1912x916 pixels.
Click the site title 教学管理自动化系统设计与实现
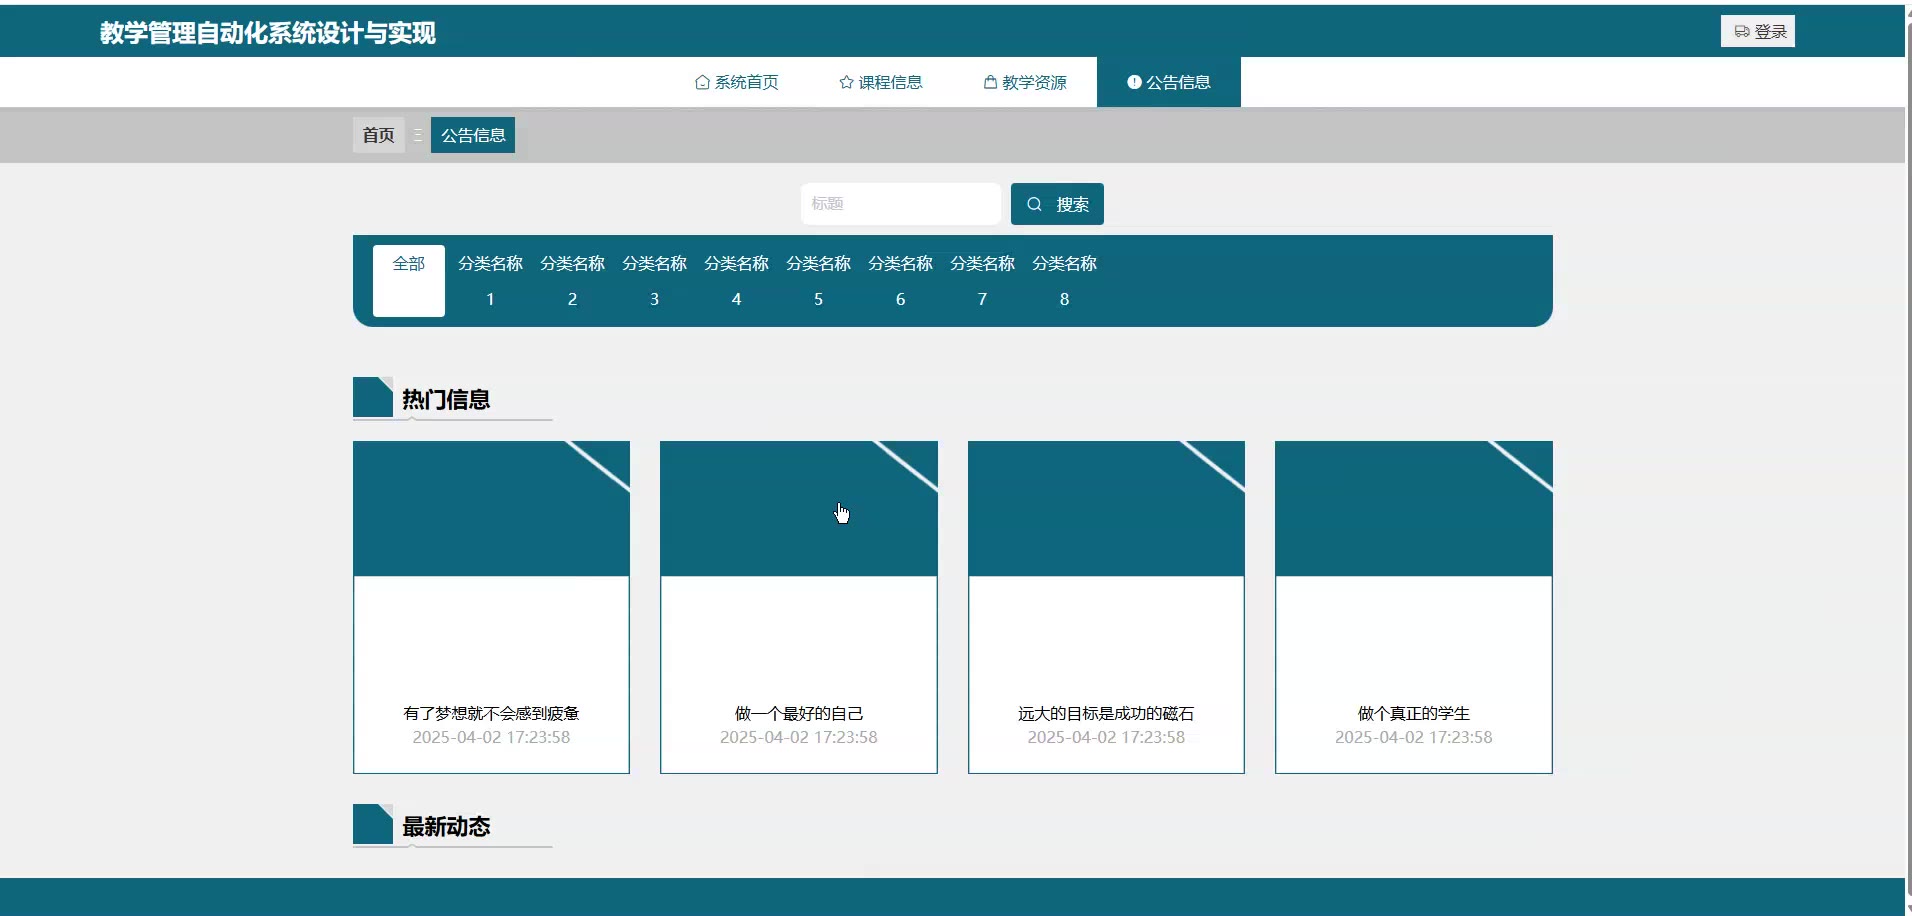(x=267, y=33)
